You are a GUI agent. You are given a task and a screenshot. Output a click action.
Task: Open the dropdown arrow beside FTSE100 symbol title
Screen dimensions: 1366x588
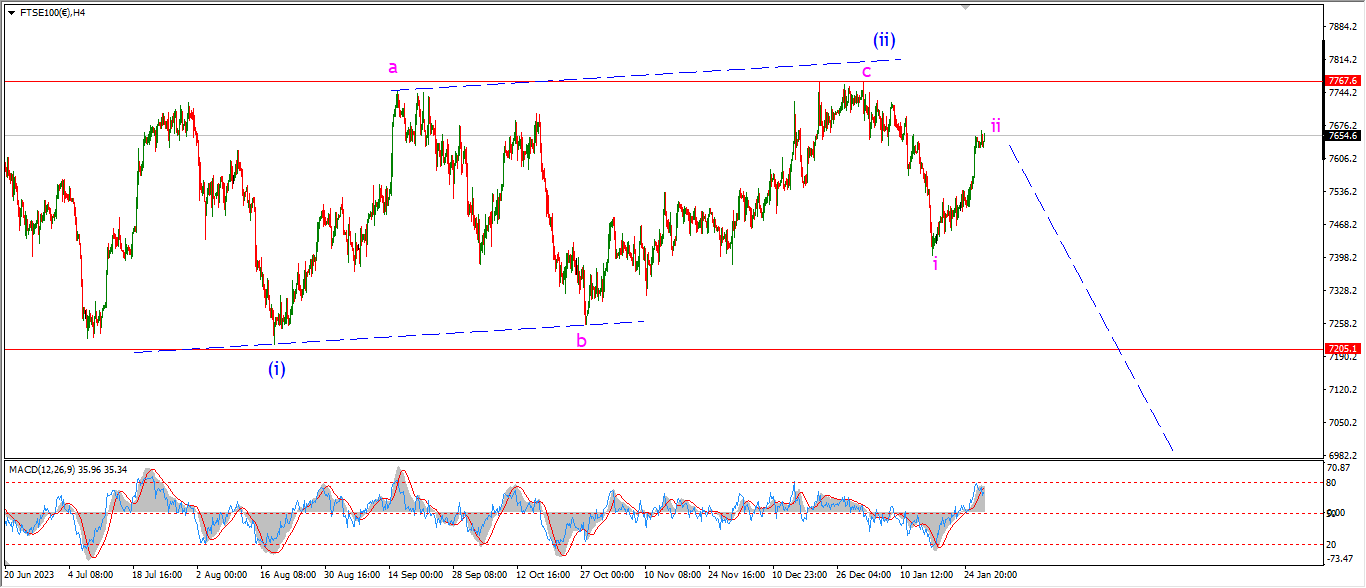click(11, 12)
